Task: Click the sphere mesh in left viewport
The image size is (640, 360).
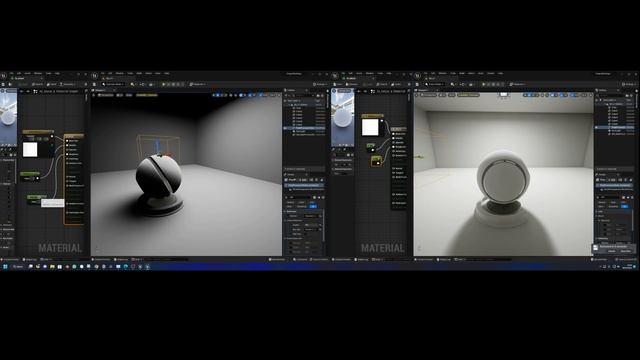Action: coord(158,176)
